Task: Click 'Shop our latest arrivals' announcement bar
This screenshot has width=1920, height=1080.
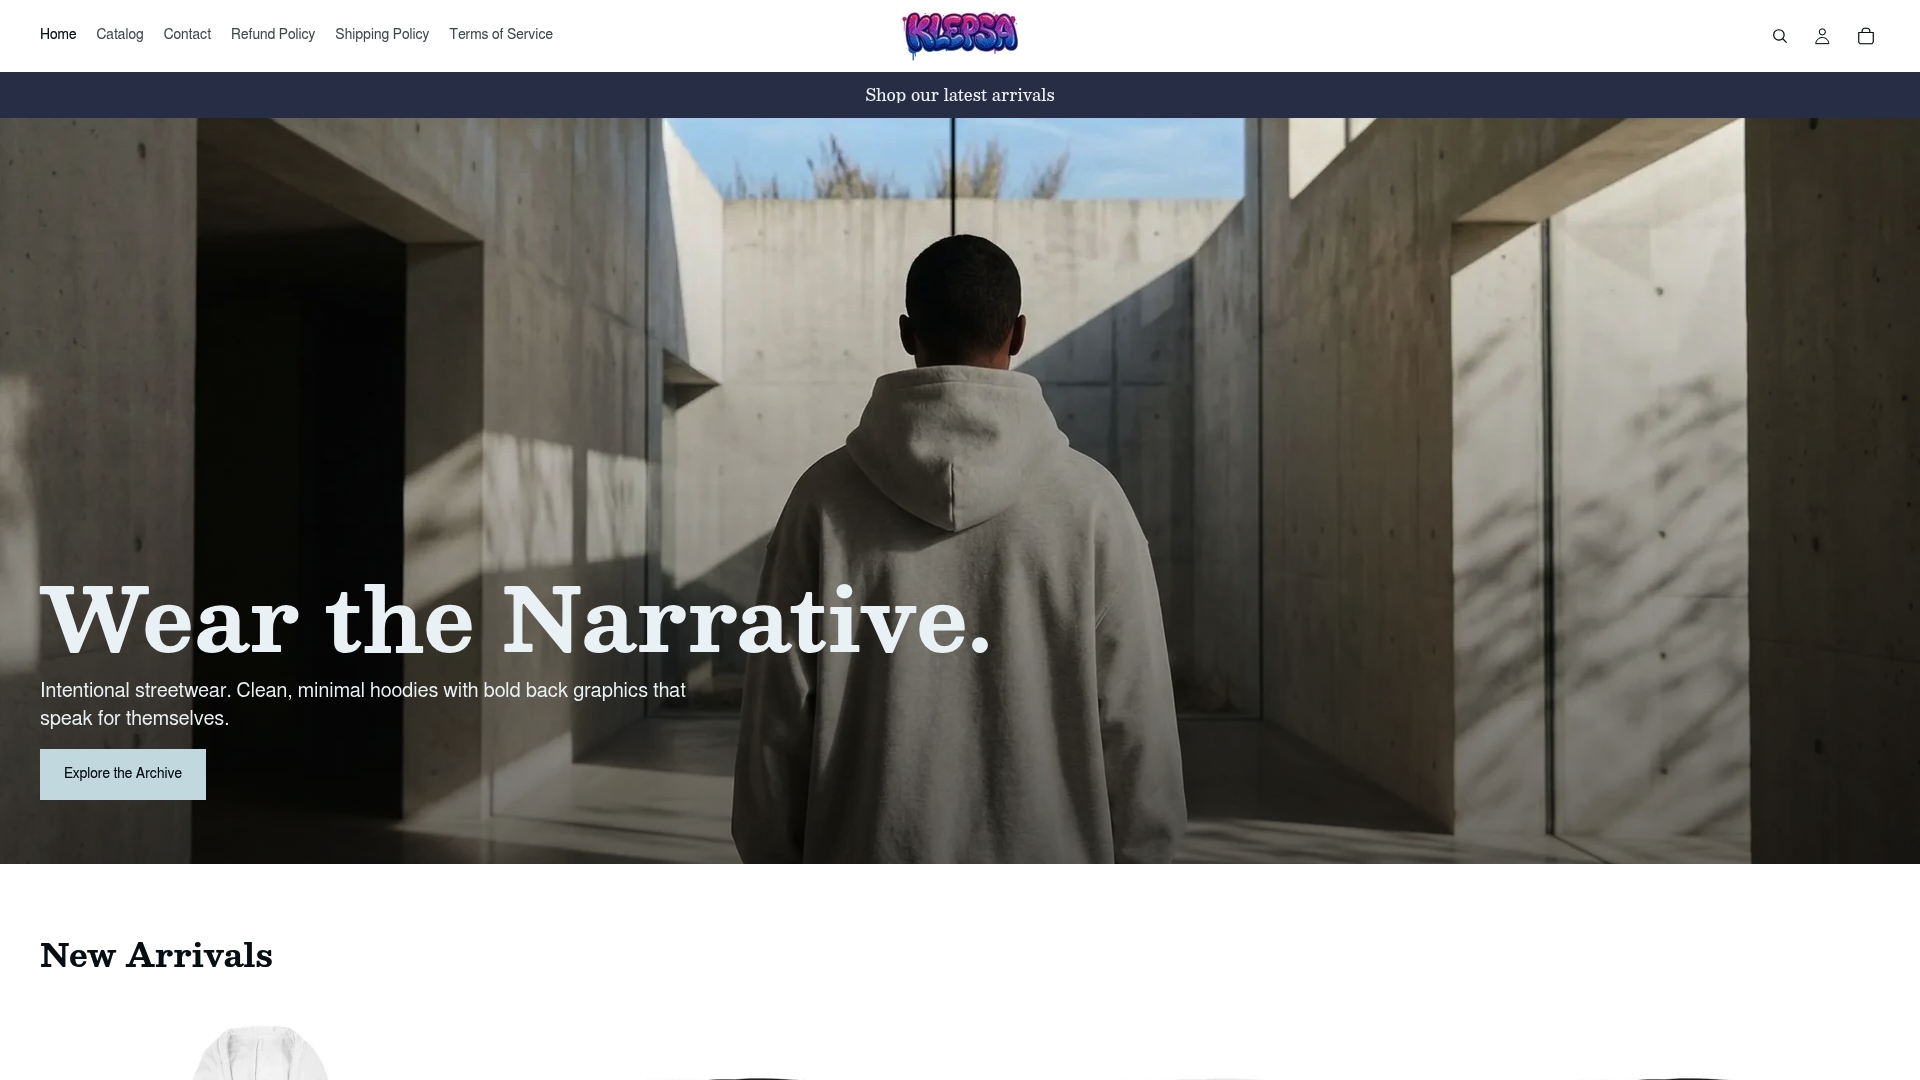Action: 960,95
